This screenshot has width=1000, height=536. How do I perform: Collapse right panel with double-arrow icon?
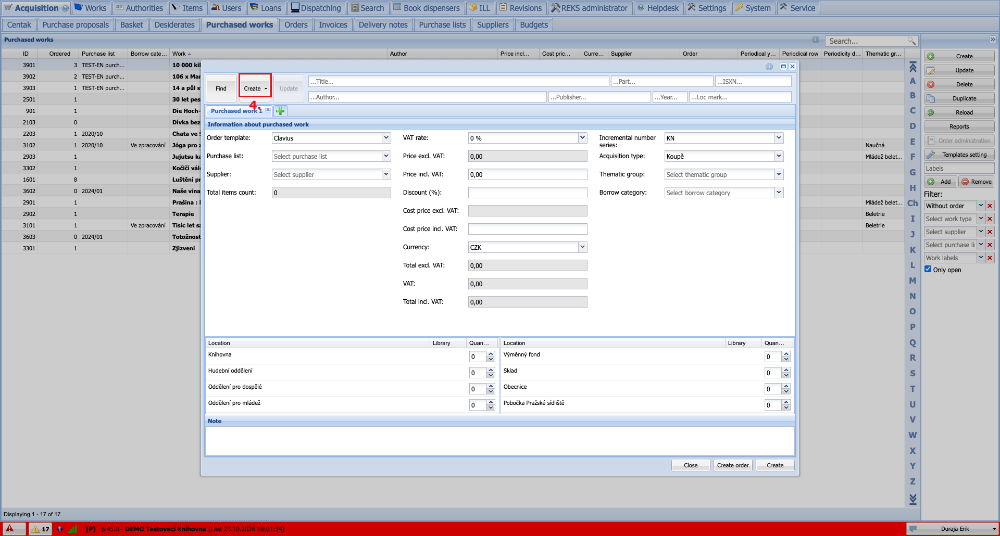(992, 39)
